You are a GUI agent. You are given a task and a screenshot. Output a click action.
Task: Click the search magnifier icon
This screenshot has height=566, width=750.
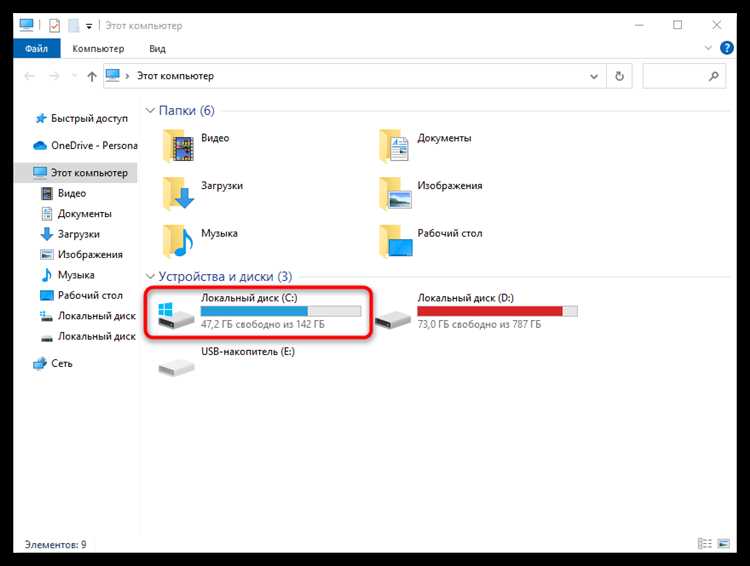714,76
